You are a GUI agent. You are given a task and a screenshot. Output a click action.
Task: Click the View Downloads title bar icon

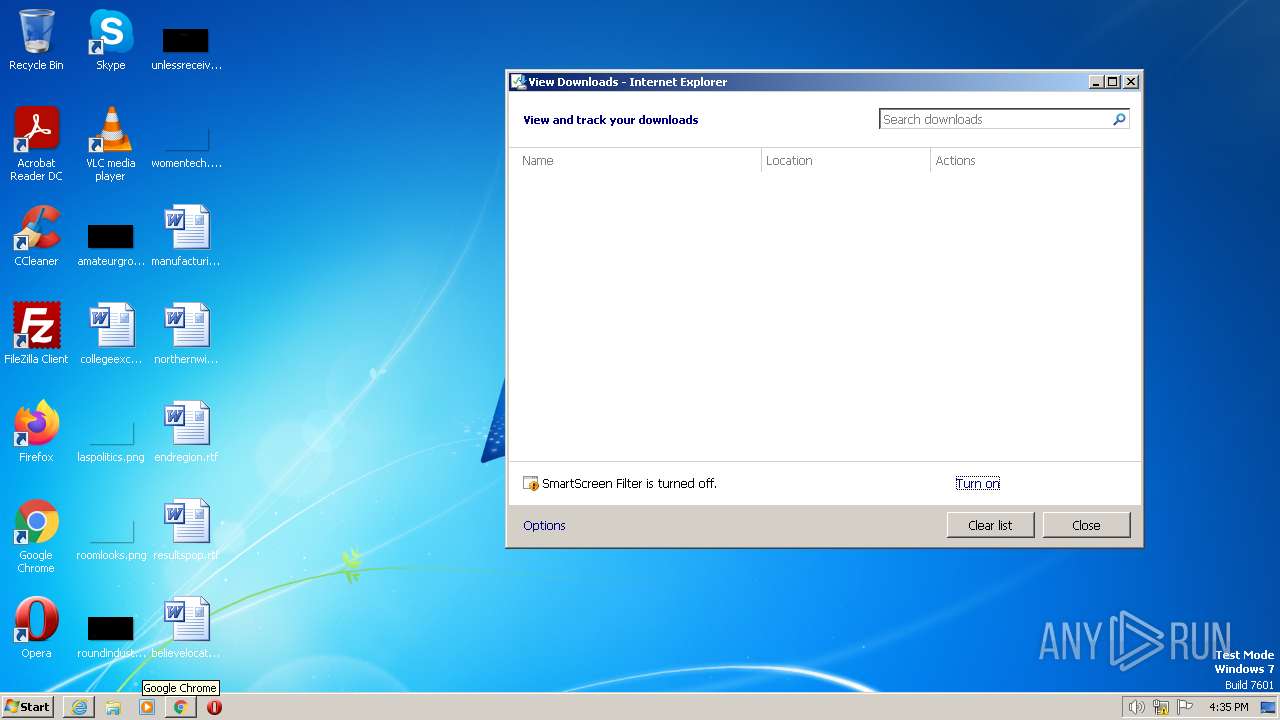518,82
